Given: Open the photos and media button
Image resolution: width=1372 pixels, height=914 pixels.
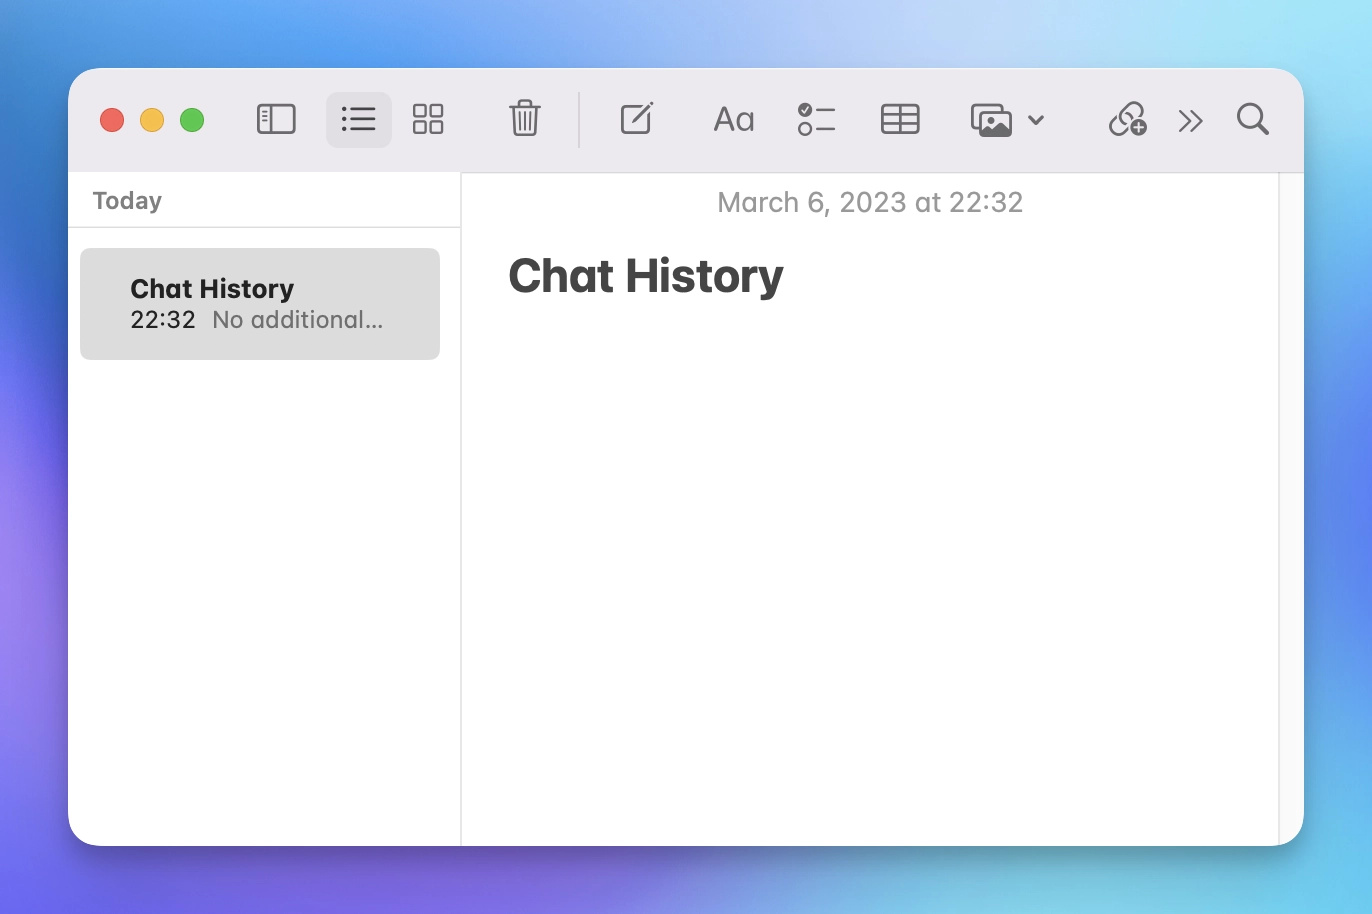Looking at the screenshot, I should (991, 120).
